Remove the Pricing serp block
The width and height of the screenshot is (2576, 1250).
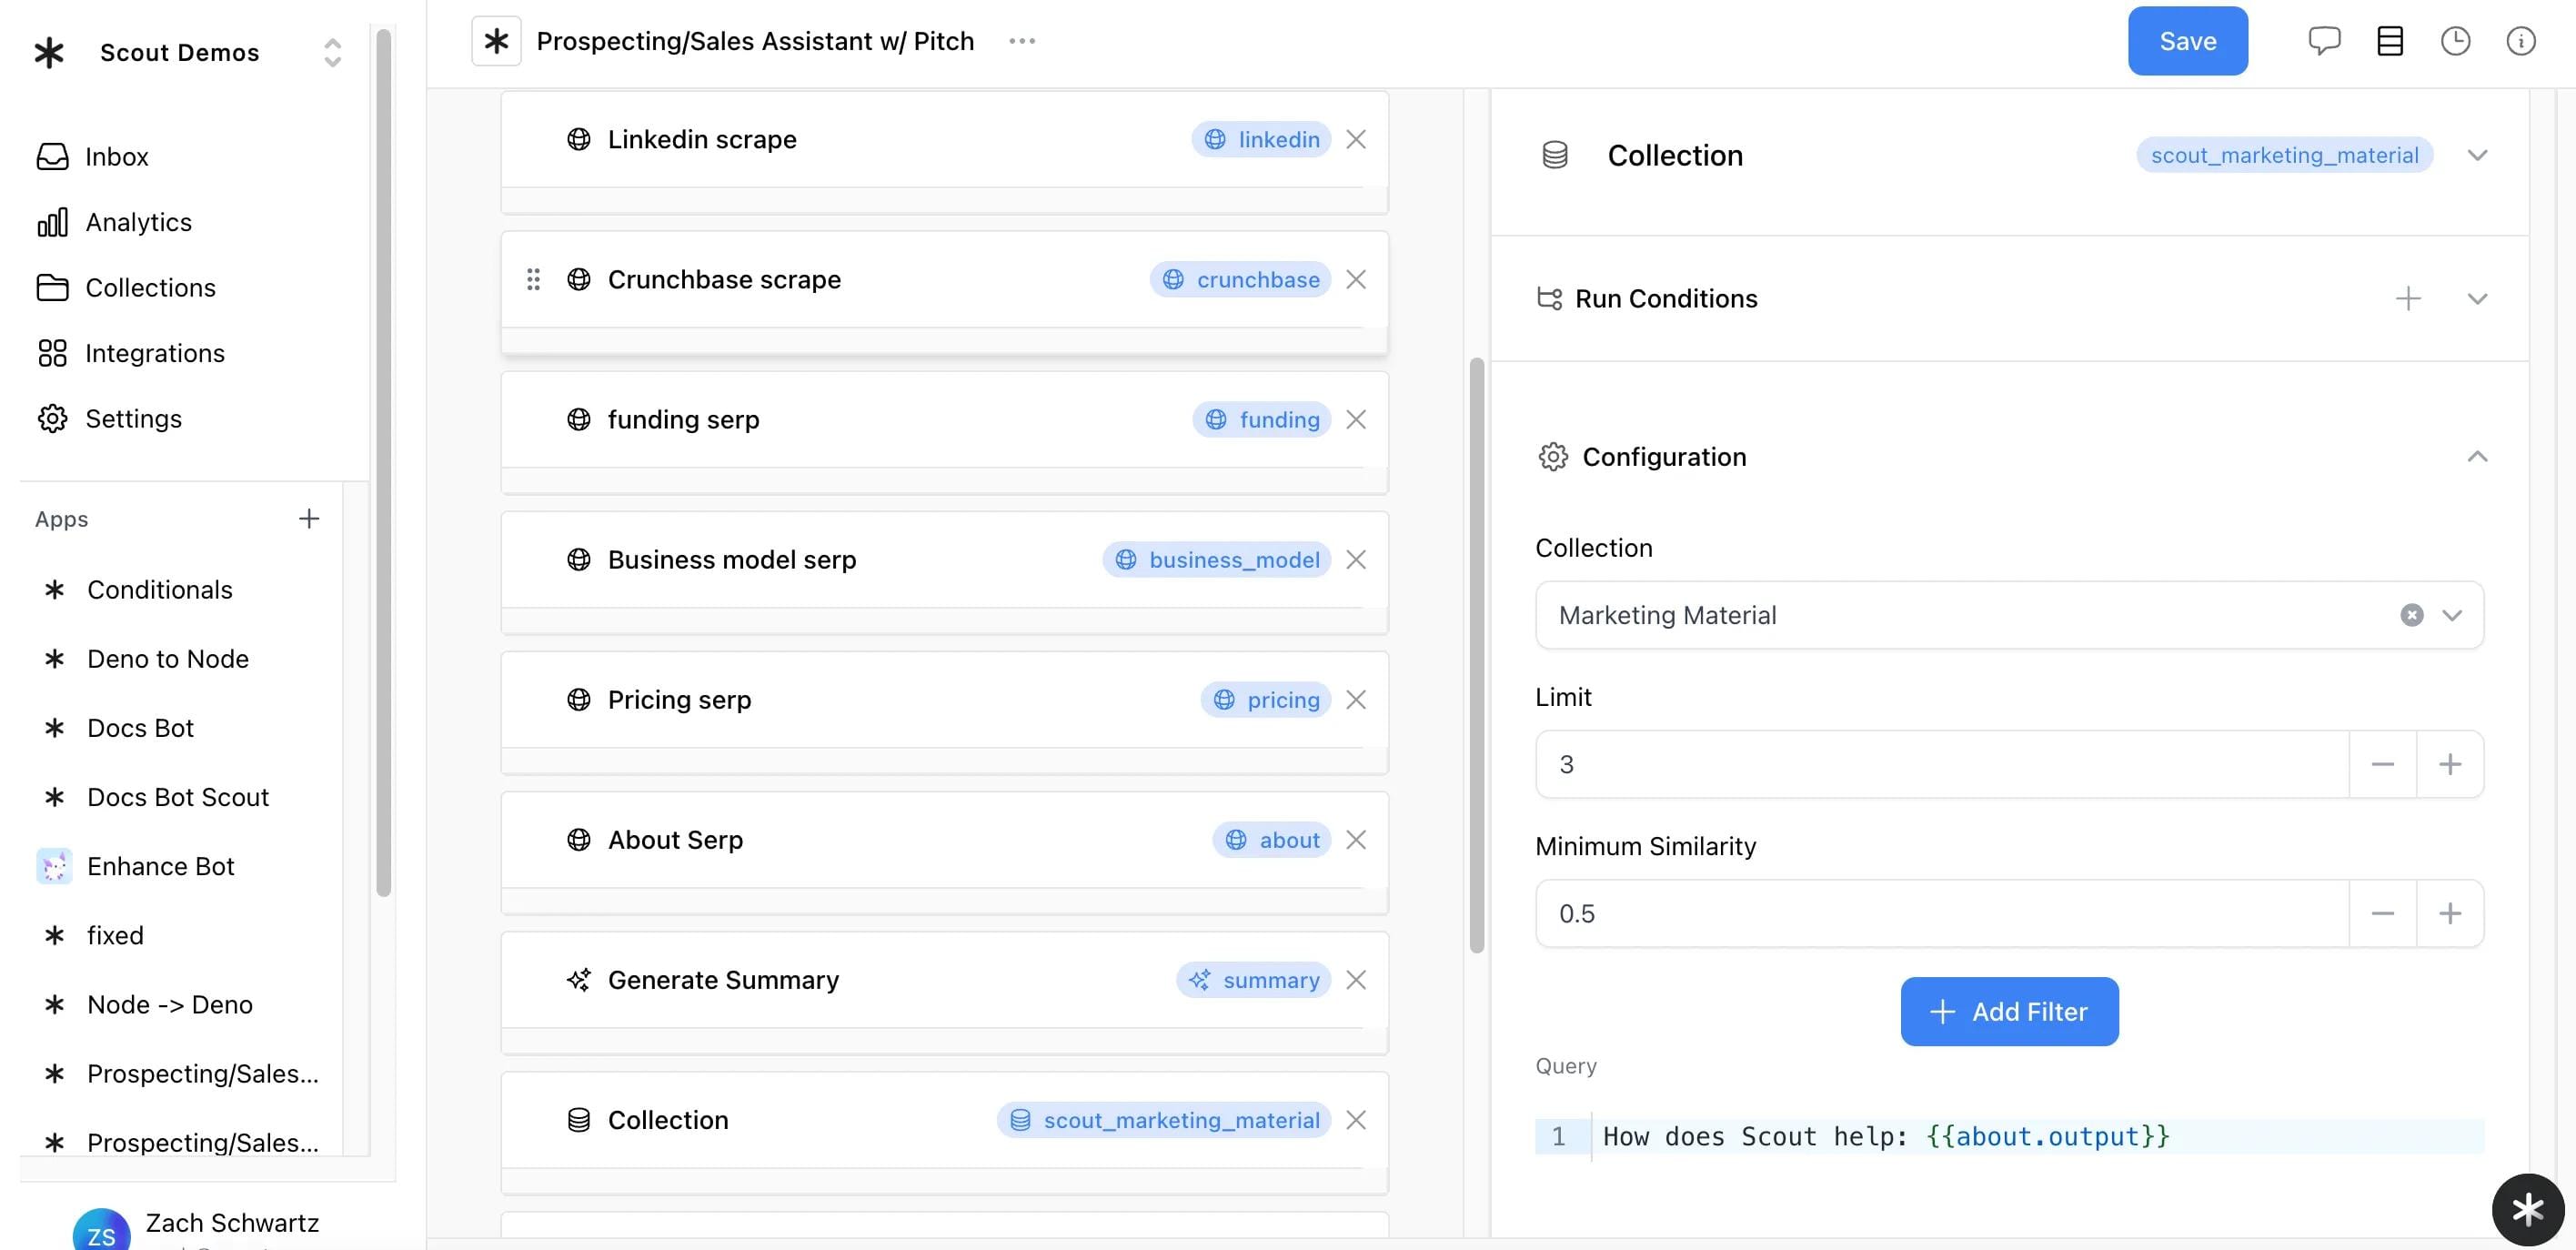click(x=1356, y=699)
